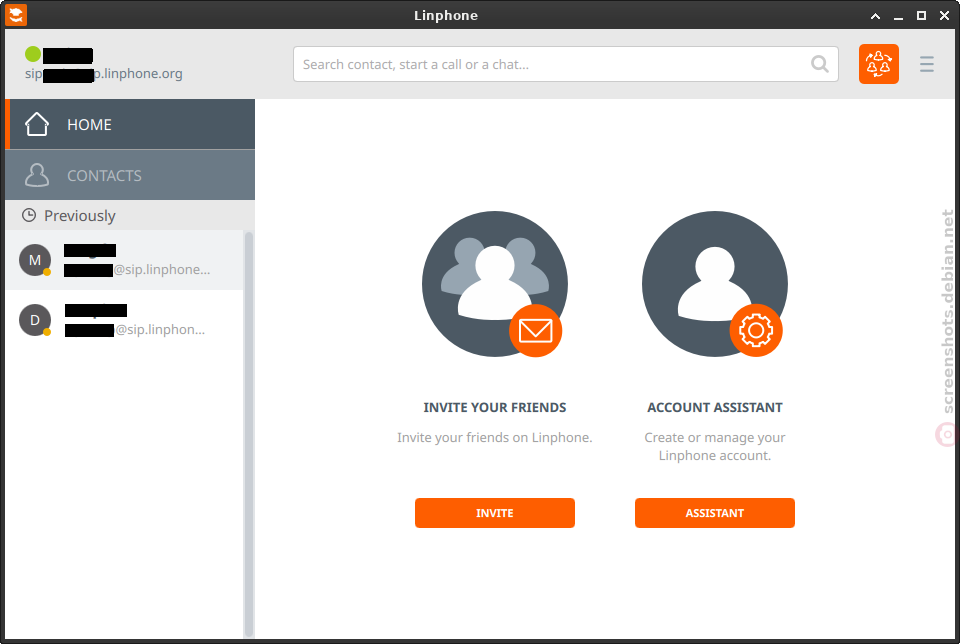
Task: Minimize the Linphone window
Action: [x=898, y=16]
